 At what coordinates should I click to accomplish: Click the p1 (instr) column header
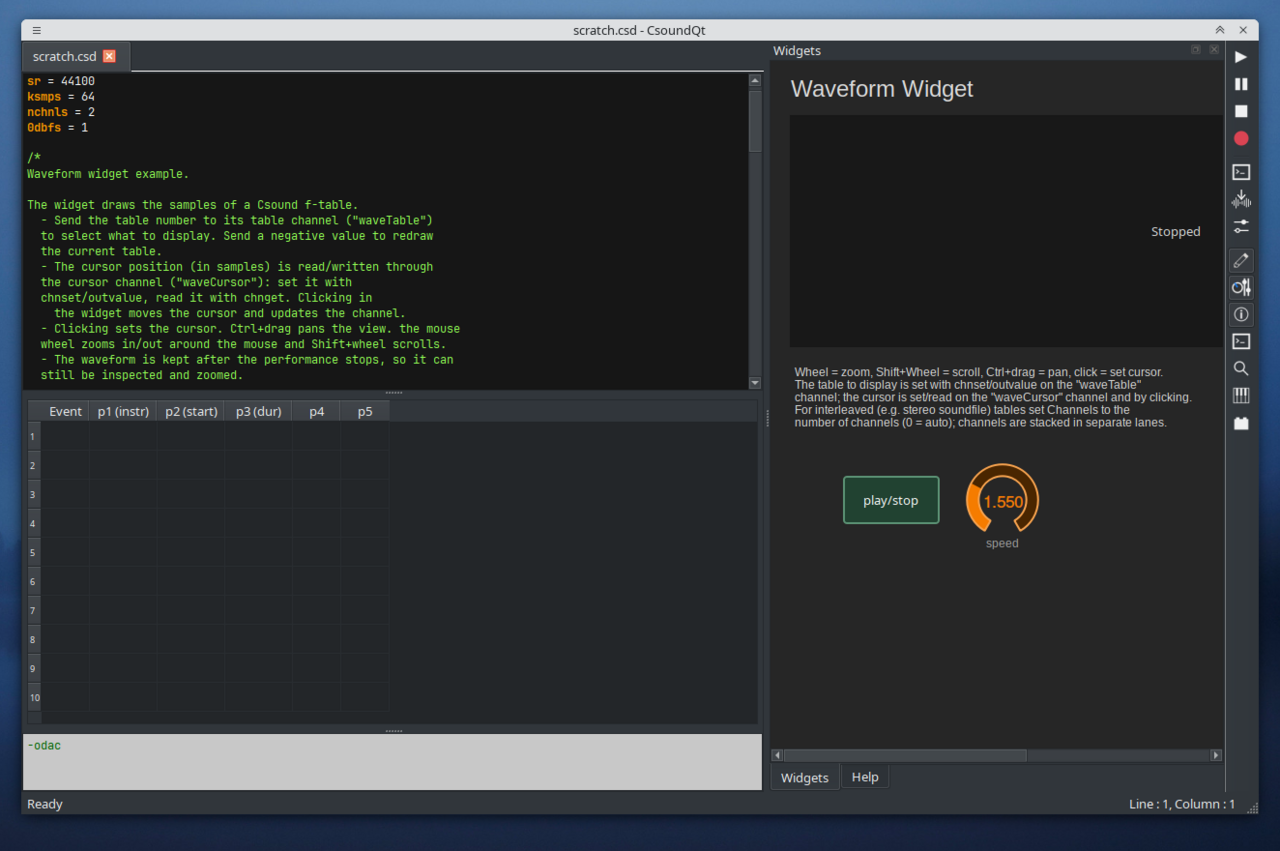[x=123, y=411]
